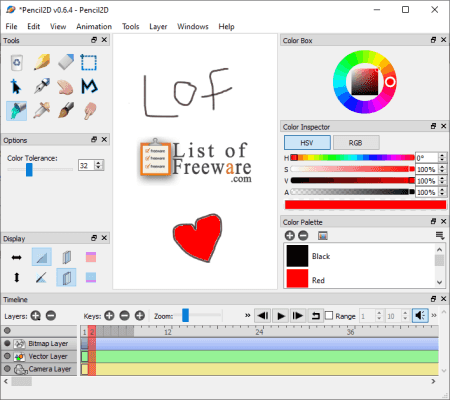450x400 pixels.
Task: Toggle the sound button in Timeline
Action: click(420, 316)
